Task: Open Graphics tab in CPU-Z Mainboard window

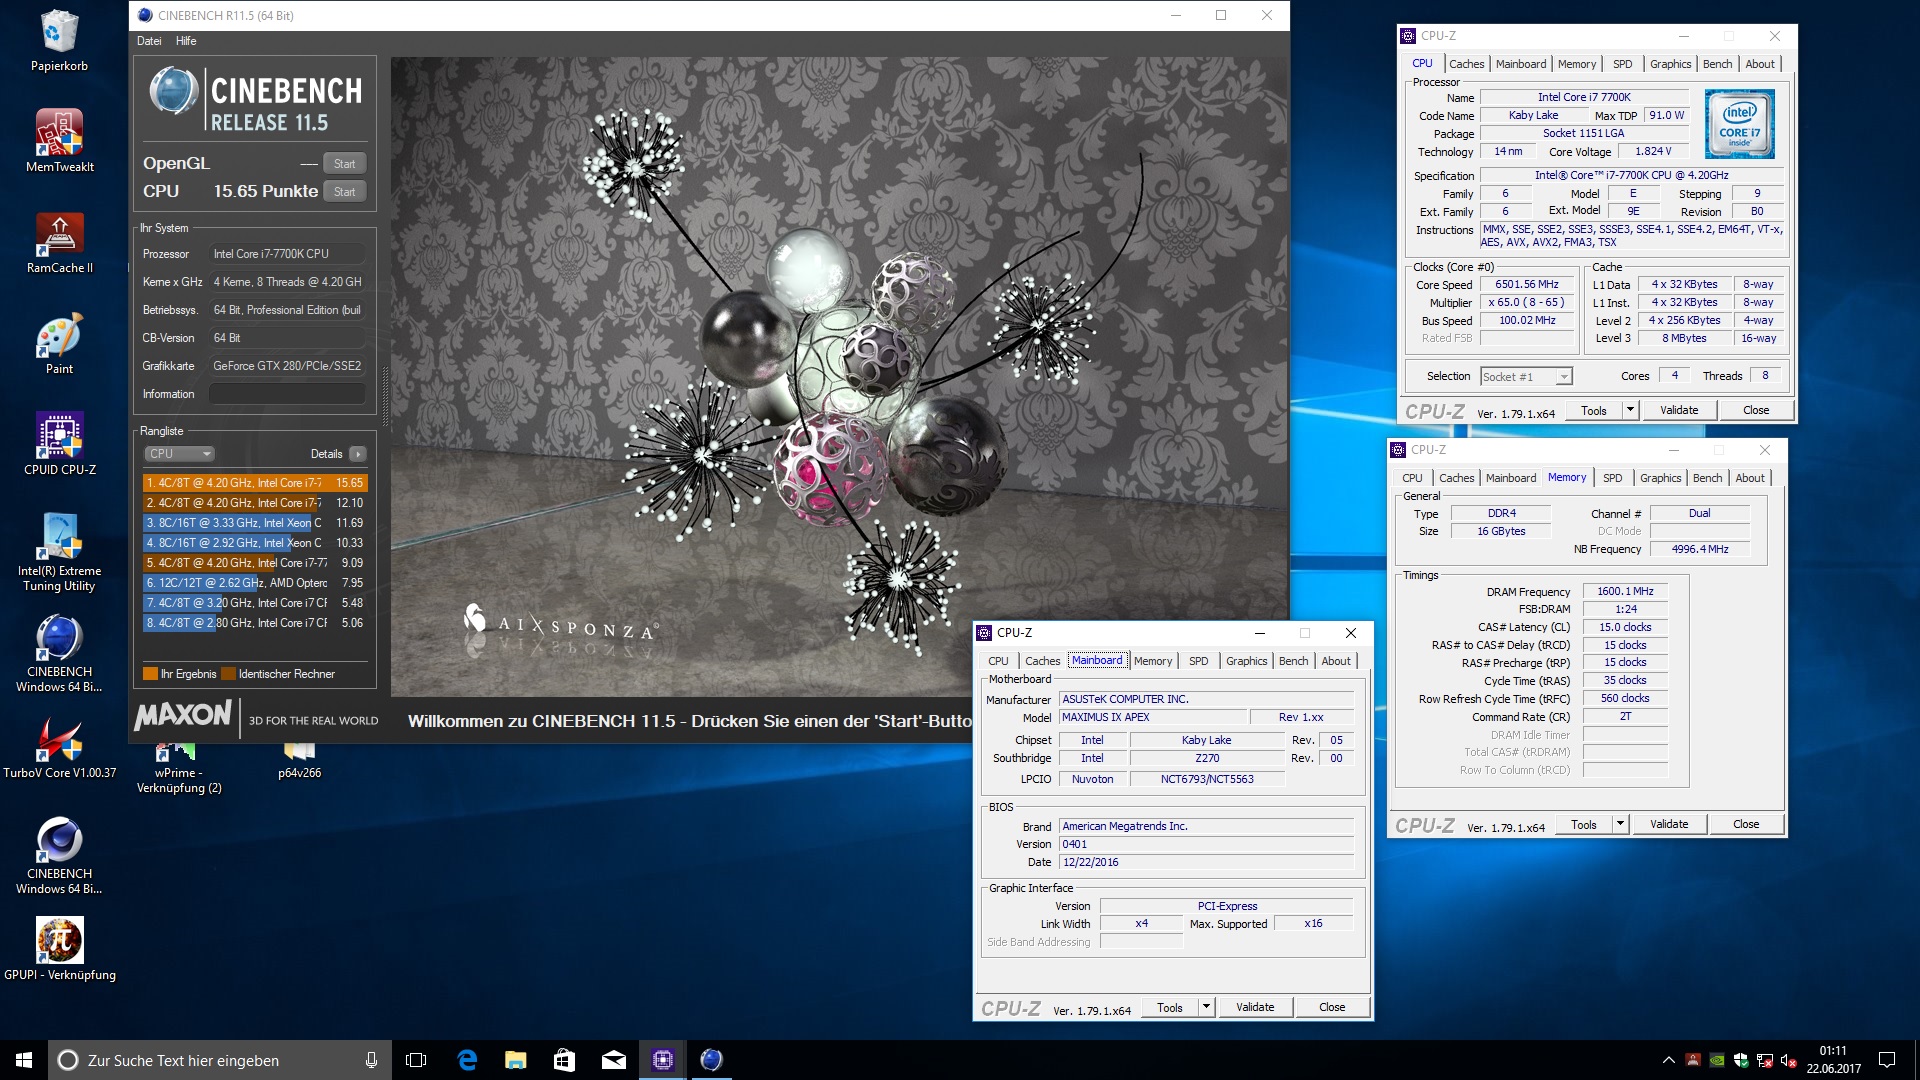Action: [1246, 661]
